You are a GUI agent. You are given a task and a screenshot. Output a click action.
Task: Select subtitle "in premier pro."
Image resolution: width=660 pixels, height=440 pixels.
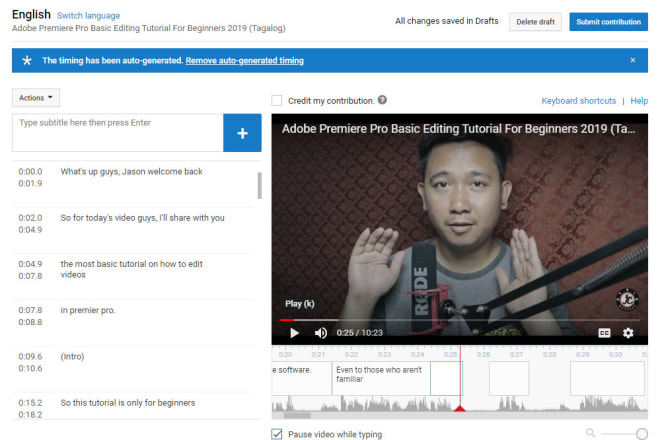click(x=88, y=310)
